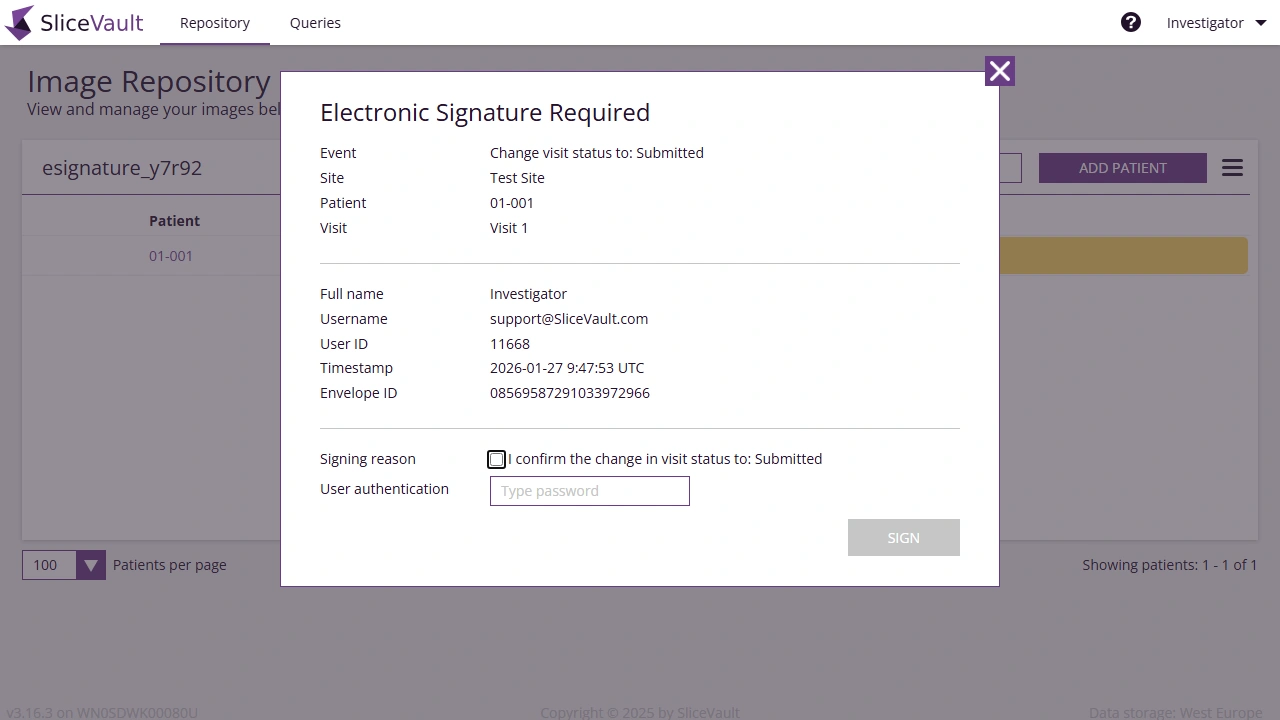Open the help question mark menu
Image resolution: width=1280 pixels, height=720 pixels.
click(x=1130, y=21)
